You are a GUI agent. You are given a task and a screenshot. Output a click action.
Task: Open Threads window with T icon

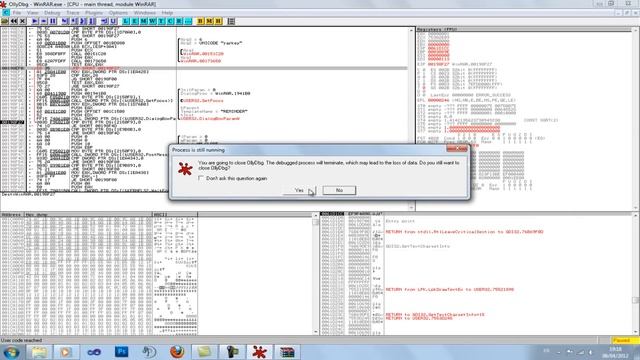(162, 21)
